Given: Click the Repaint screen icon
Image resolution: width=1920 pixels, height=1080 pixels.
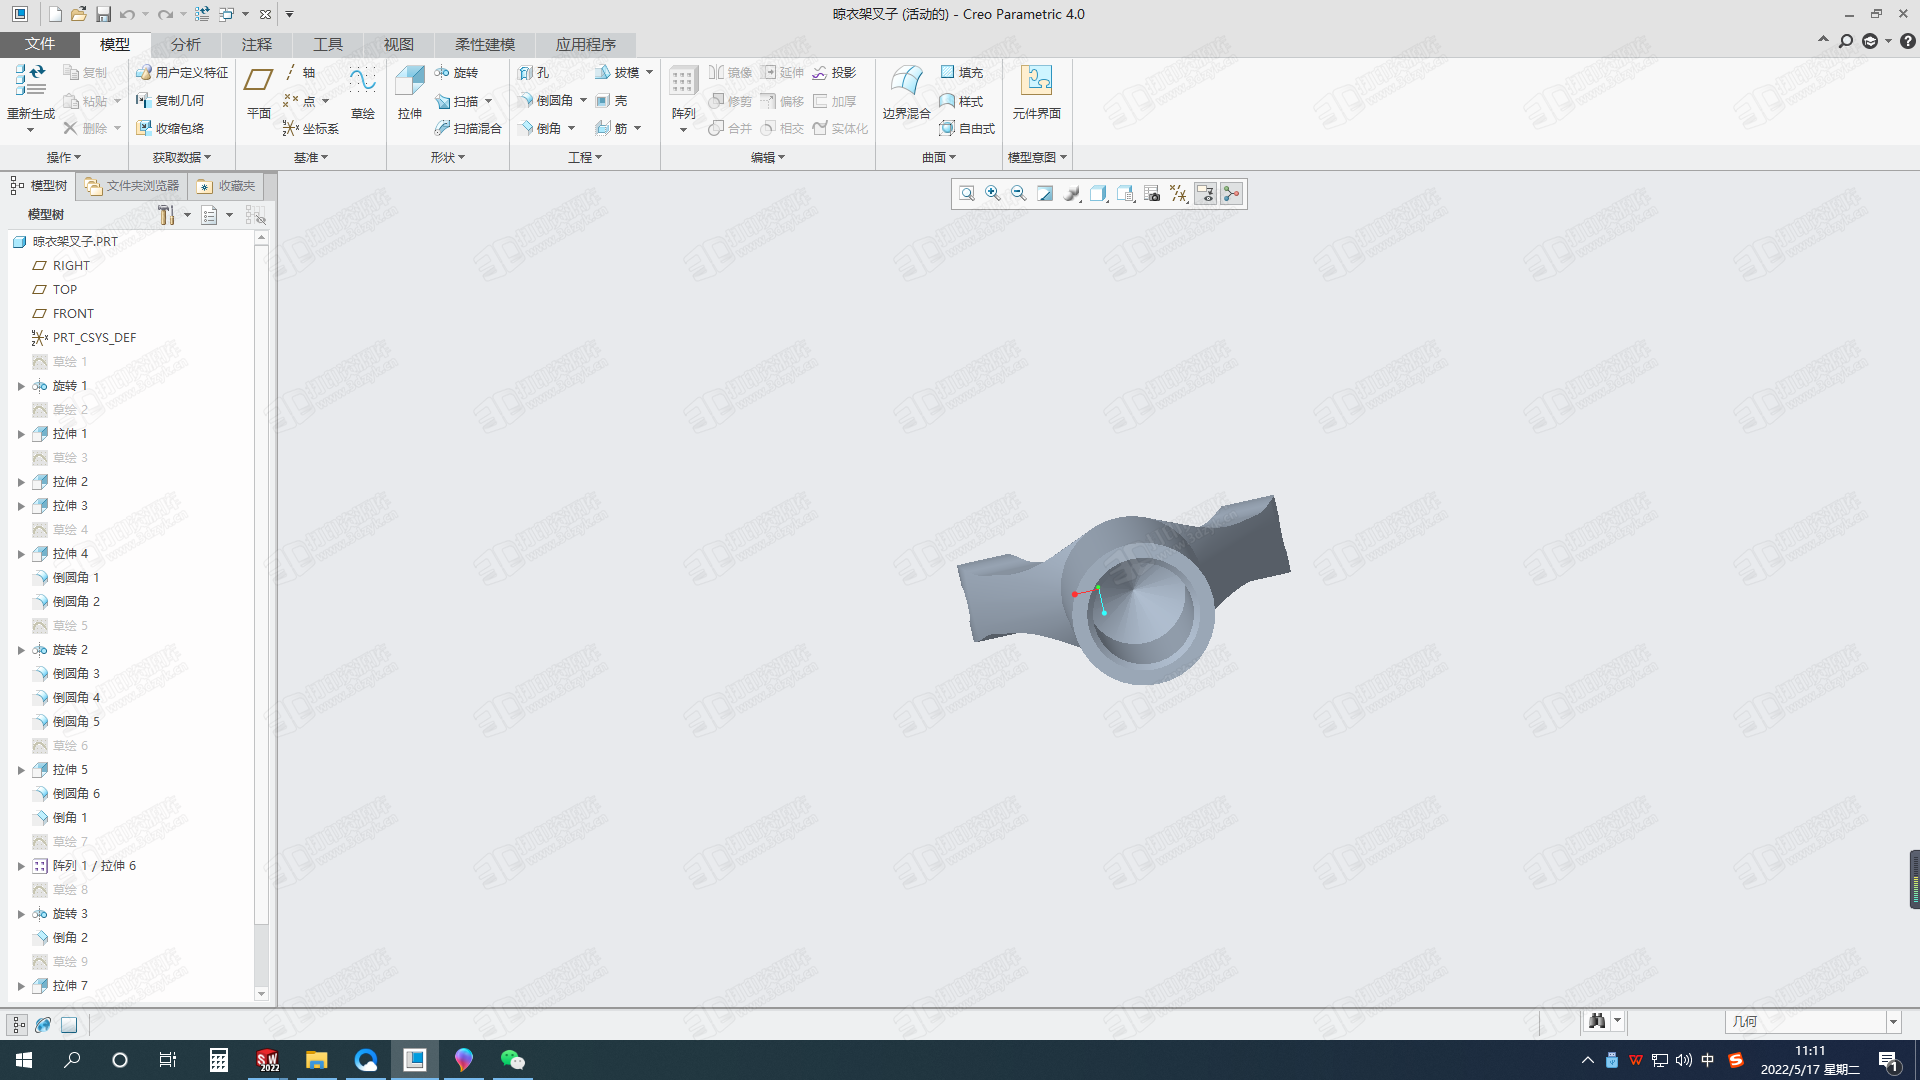Looking at the screenshot, I should click(1045, 193).
